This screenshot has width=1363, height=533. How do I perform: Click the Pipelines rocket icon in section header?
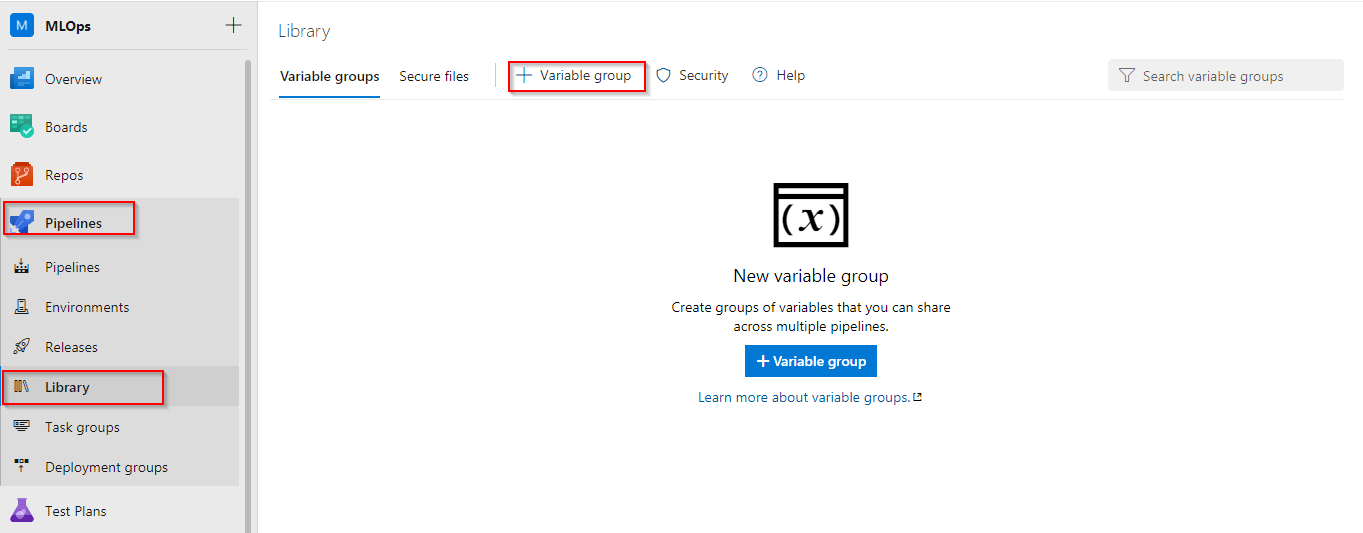click(x=22, y=222)
